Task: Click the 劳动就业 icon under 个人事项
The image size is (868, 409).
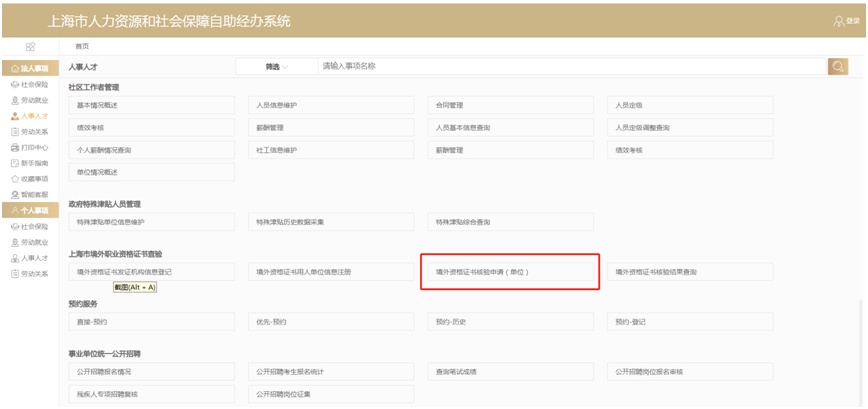Action: click(15, 242)
